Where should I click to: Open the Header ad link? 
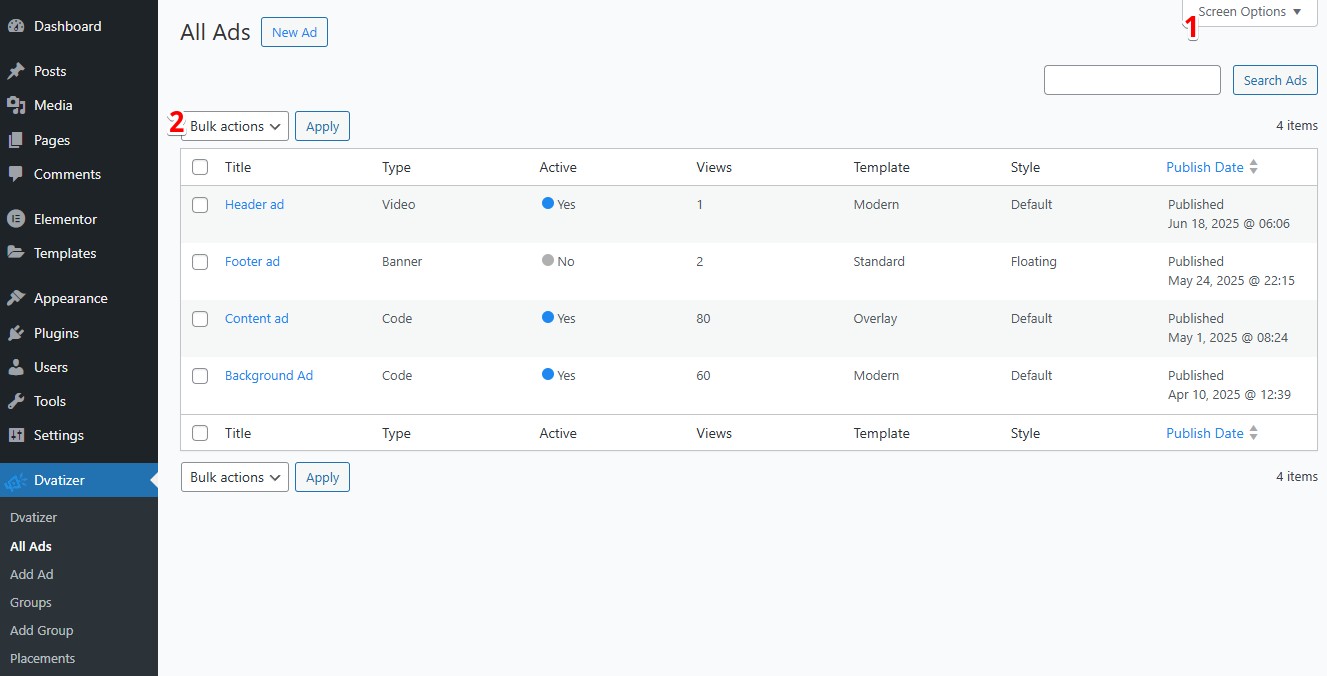tap(254, 204)
